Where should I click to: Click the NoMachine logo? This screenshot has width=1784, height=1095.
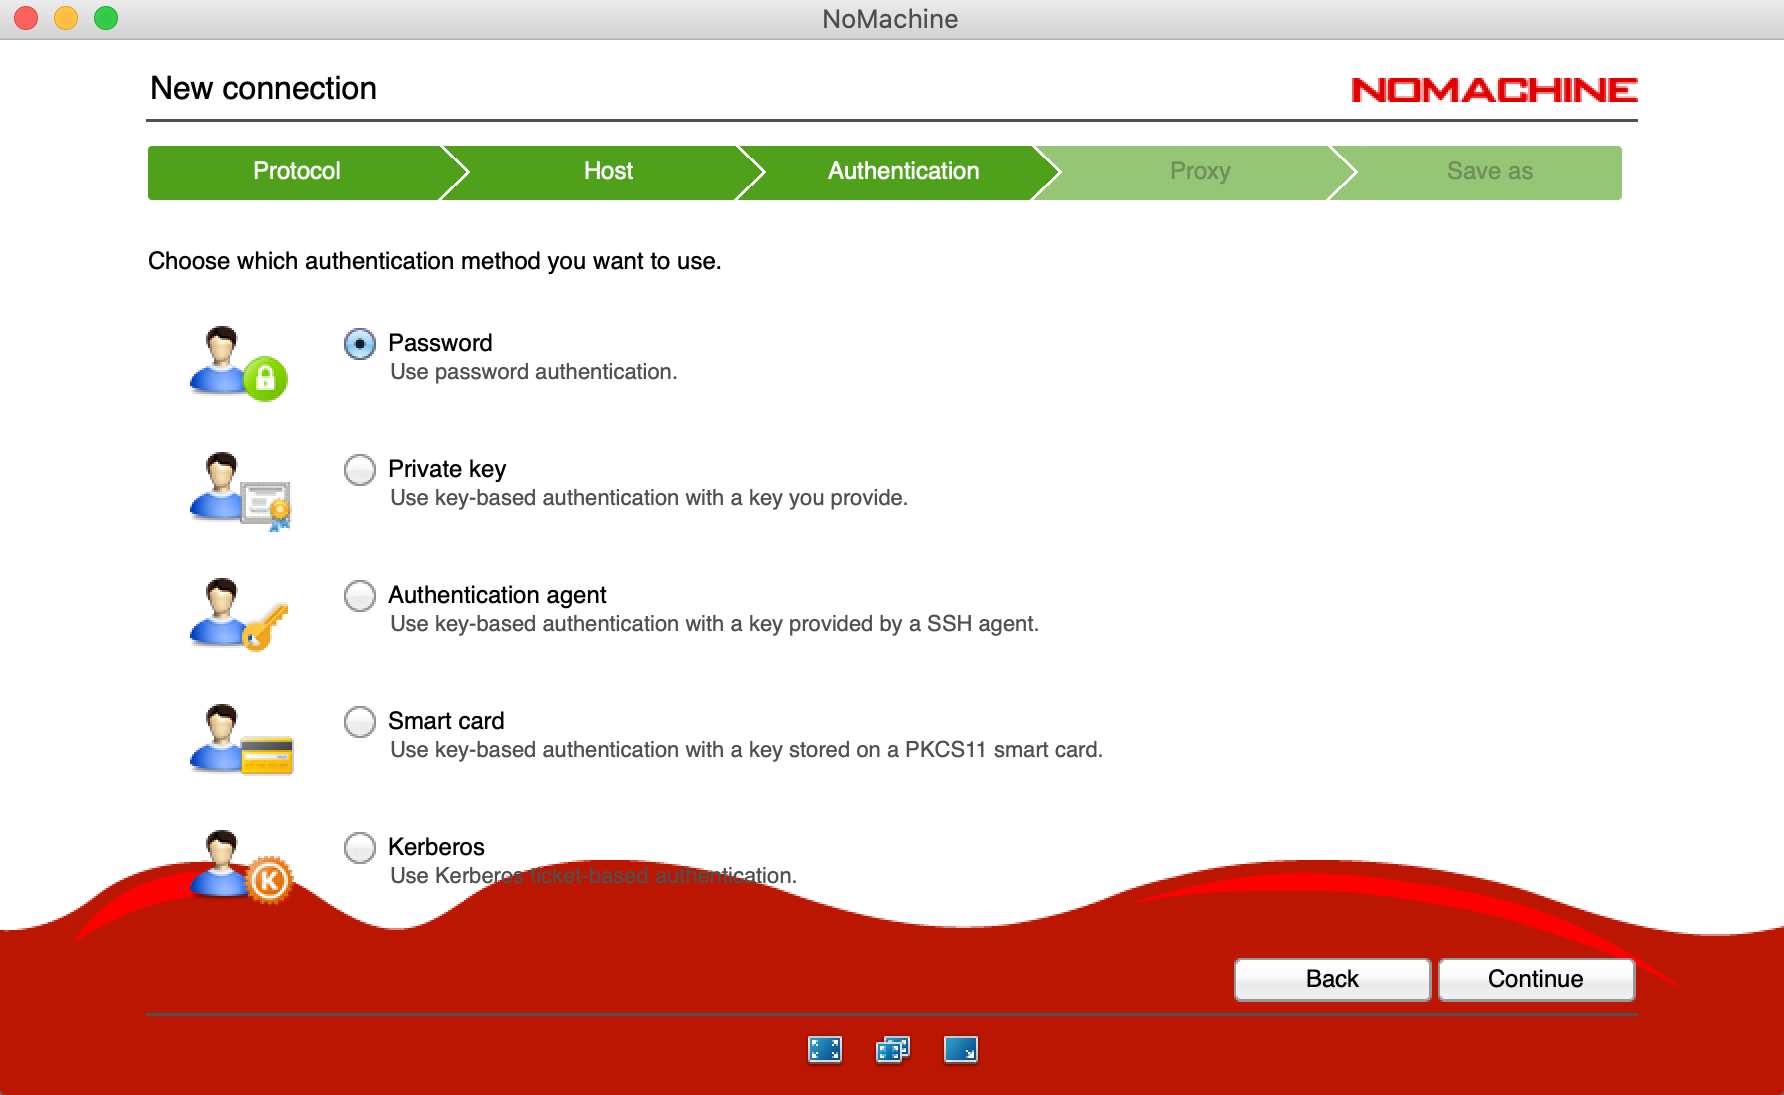tap(1494, 90)
